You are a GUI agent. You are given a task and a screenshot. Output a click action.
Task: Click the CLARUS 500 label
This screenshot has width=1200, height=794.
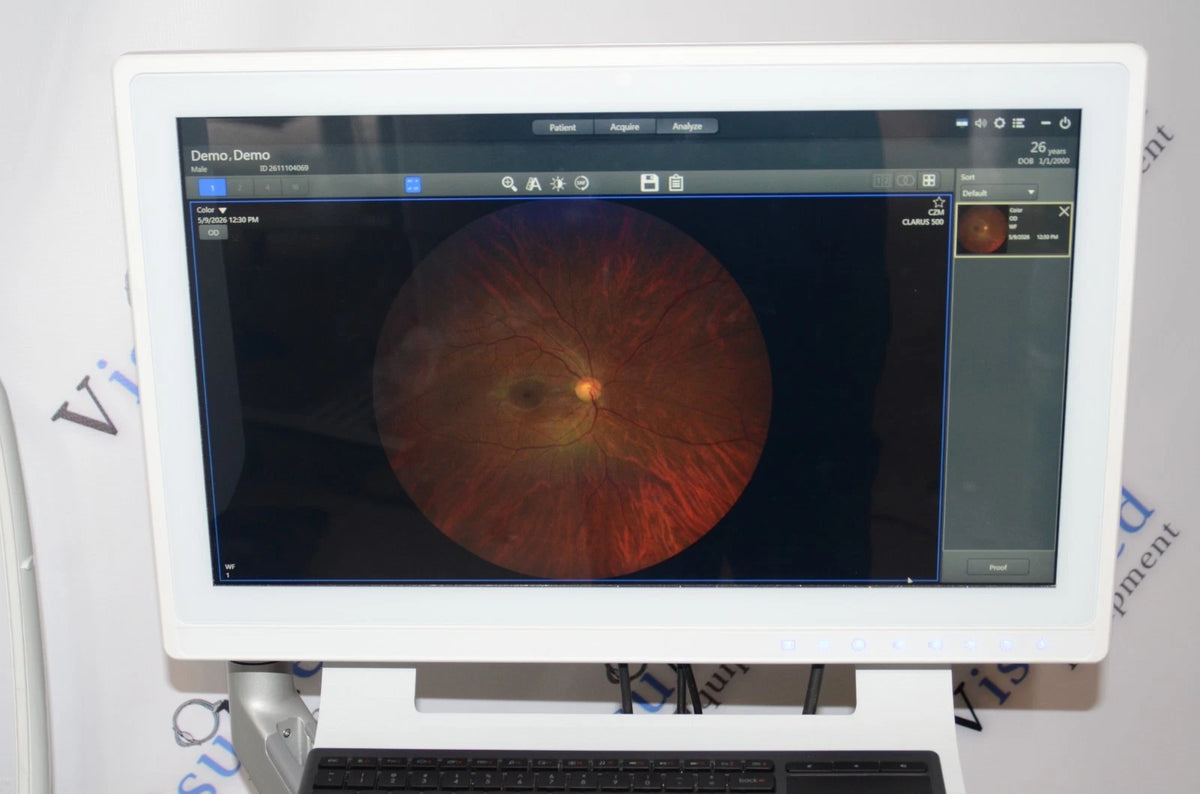pos(922,223)
